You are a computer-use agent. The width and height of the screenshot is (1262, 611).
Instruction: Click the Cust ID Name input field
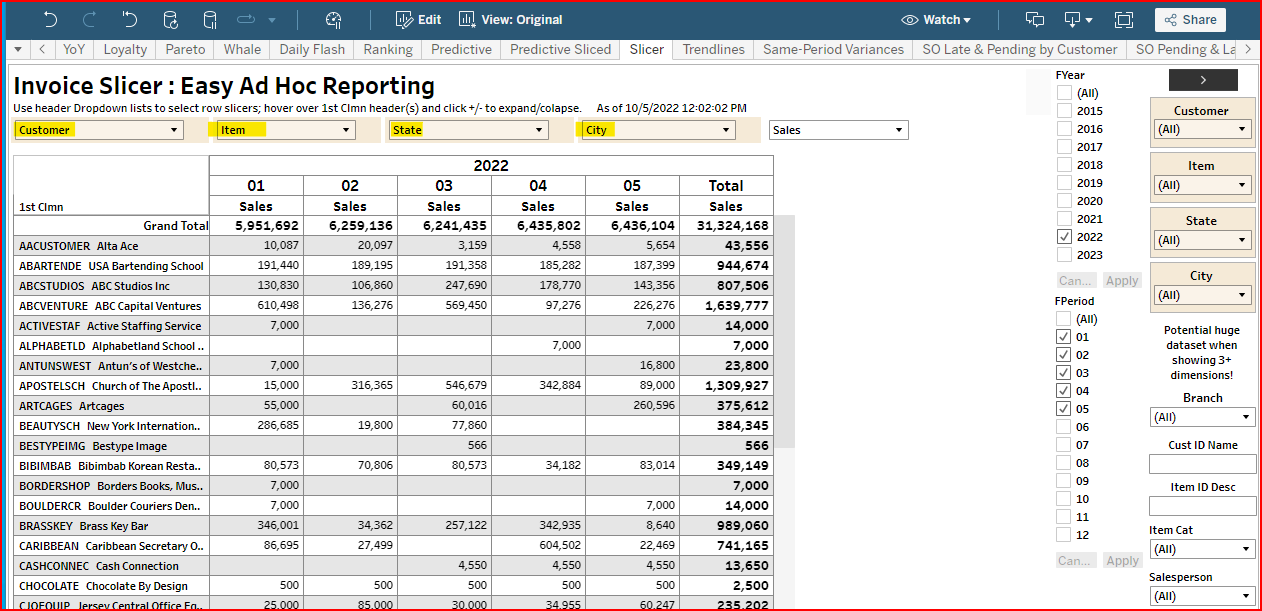(1202, 464)
